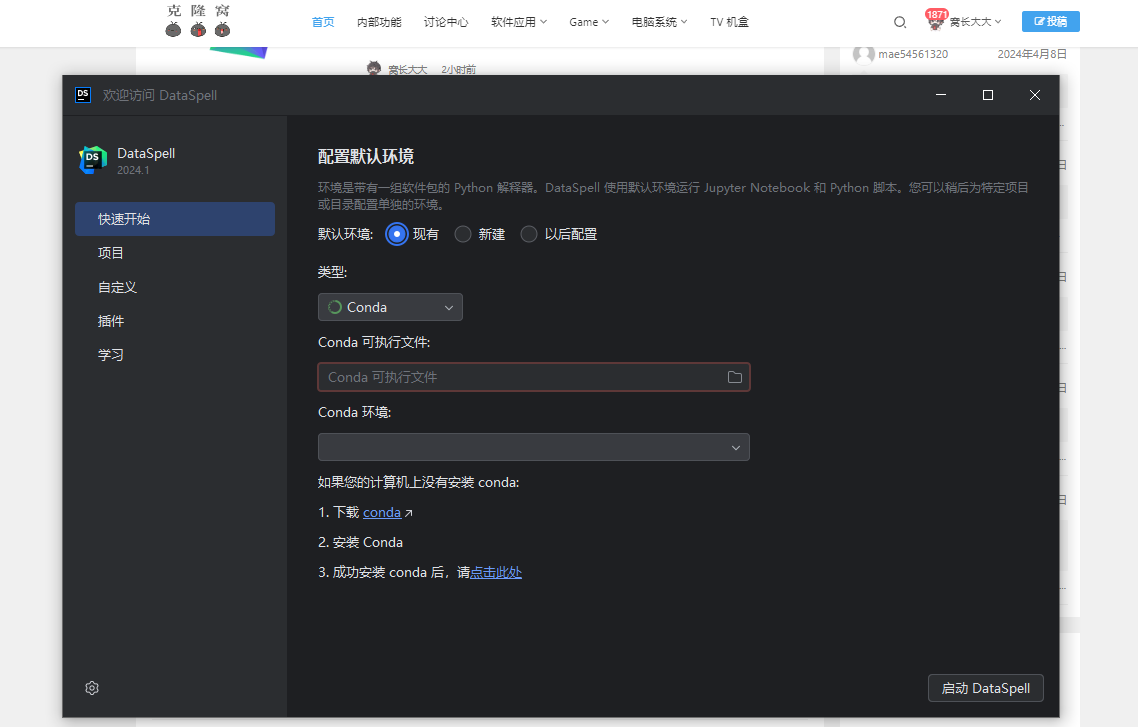
Task: Select 快速开始 in the sidebar
Action: pyautogui.click(x=175, y=219)
